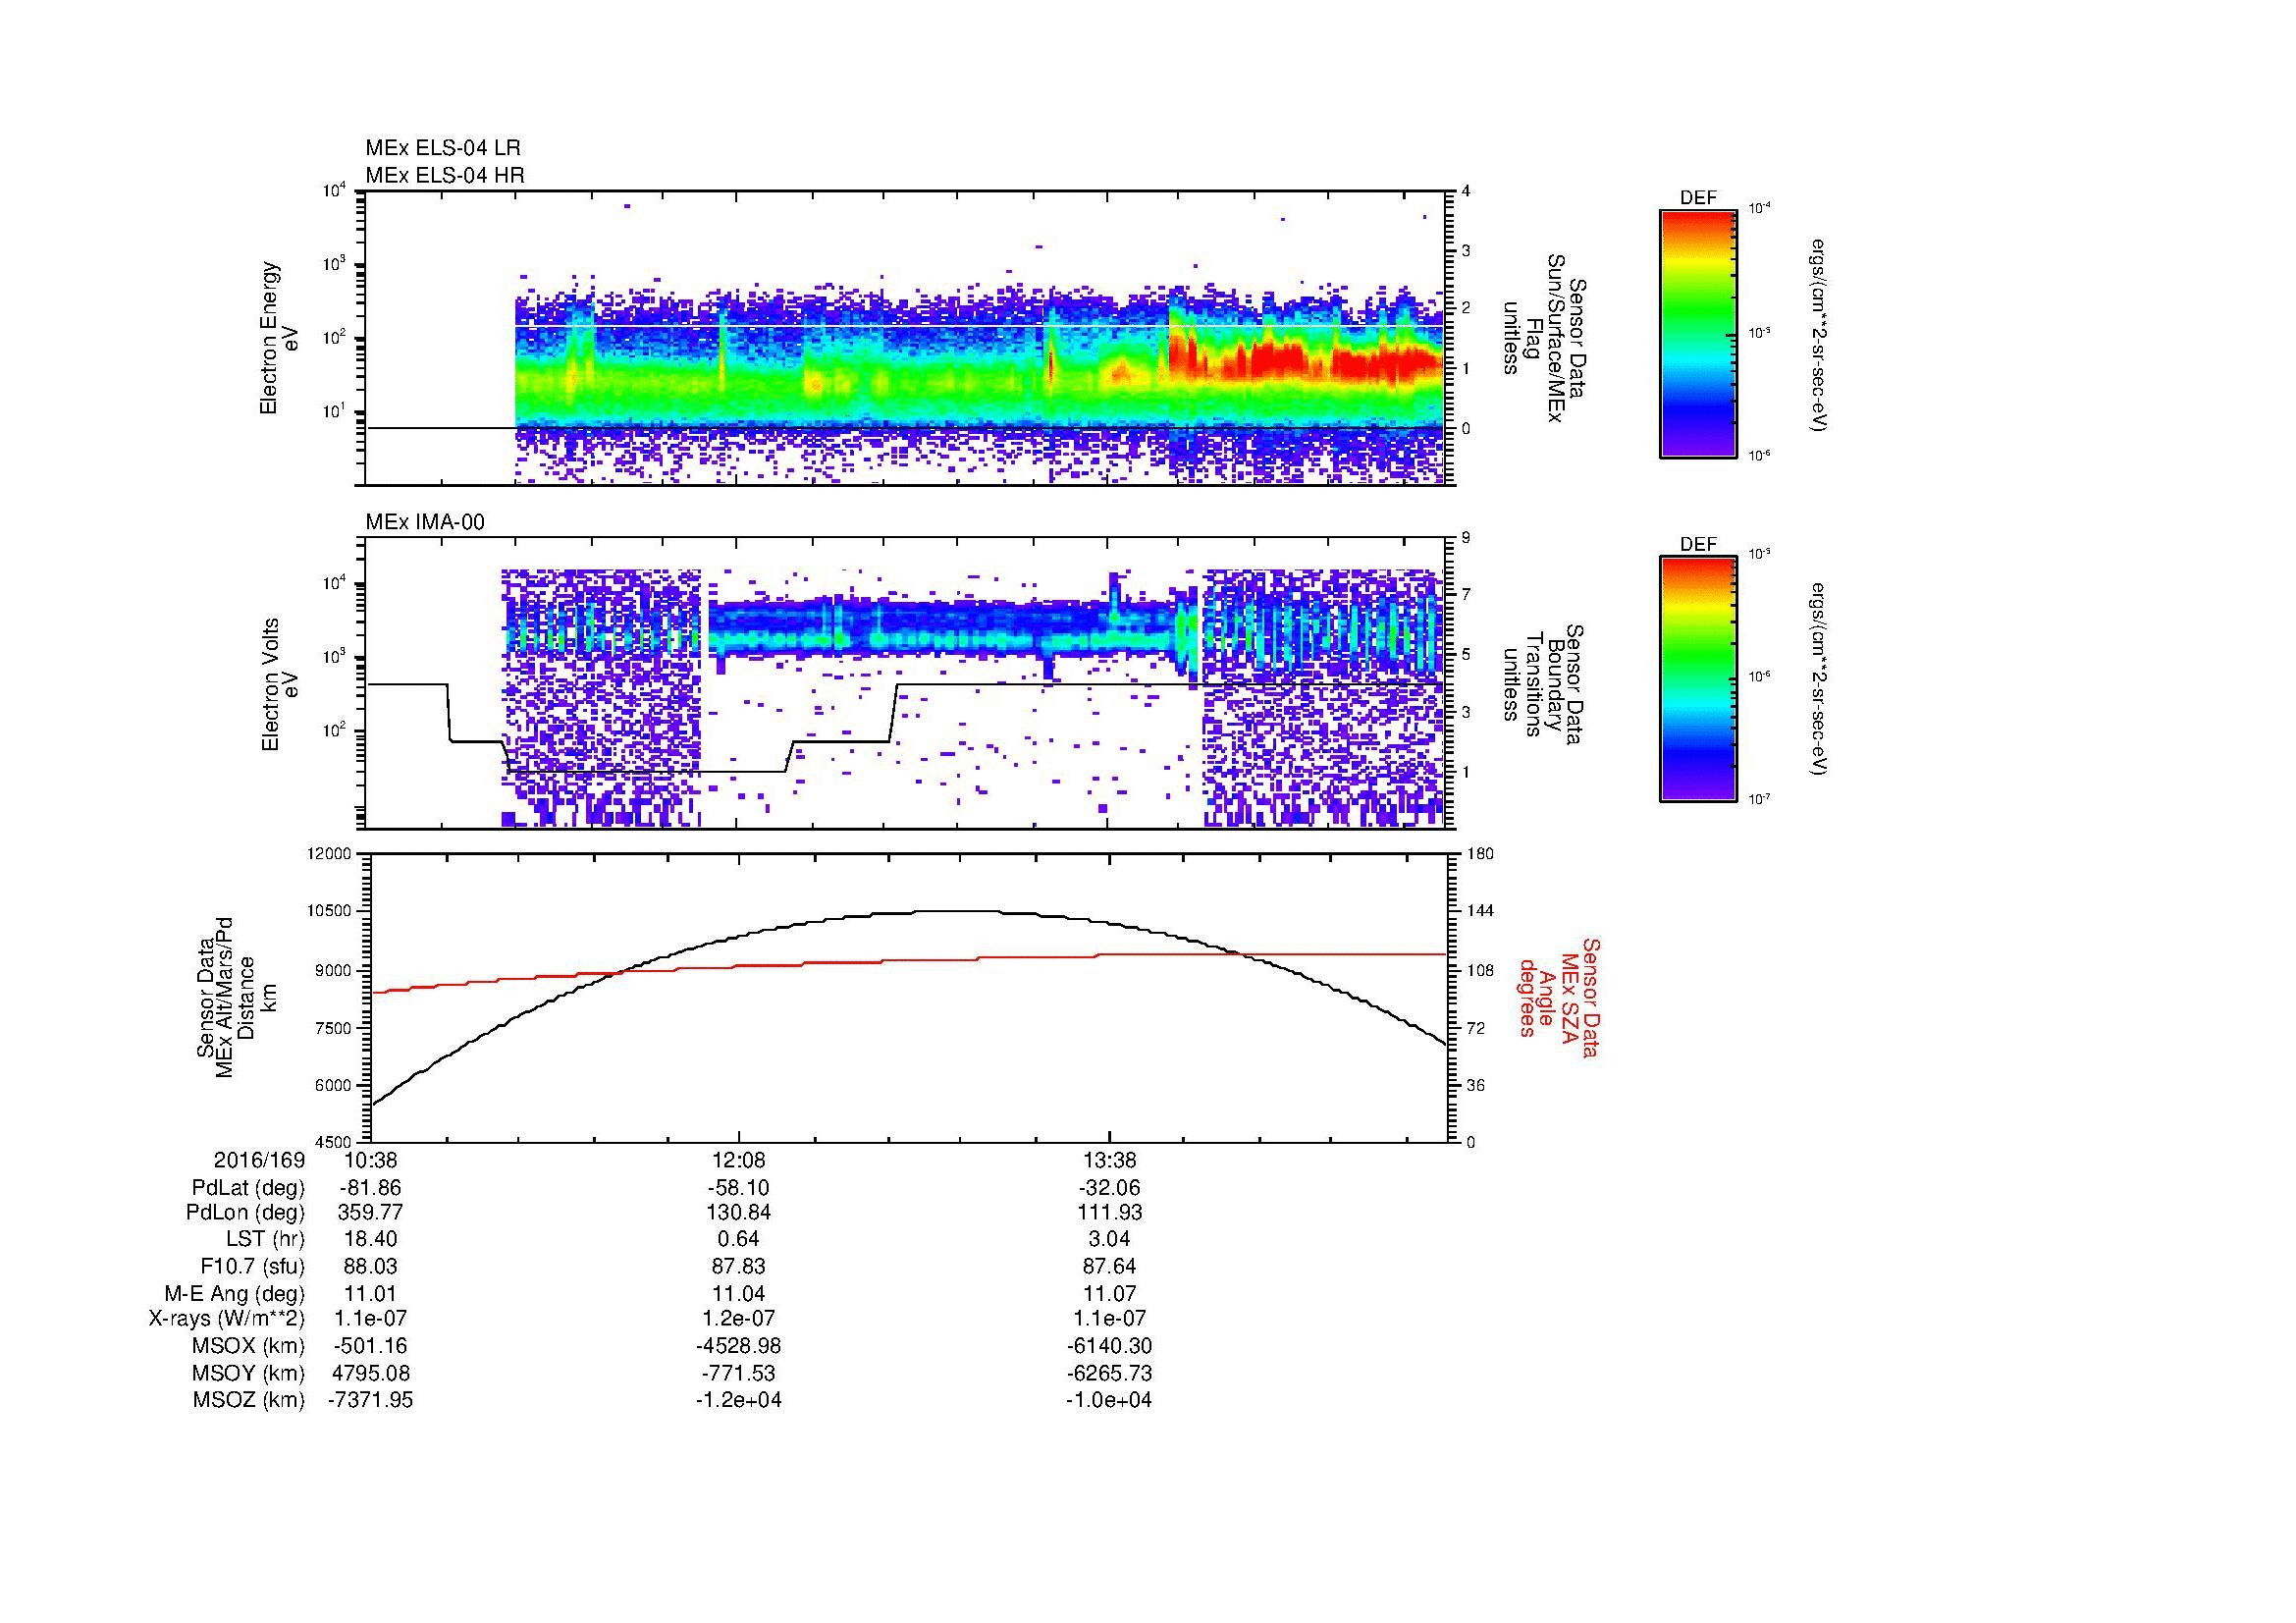Click the F10.7 value '88.03'
The width and height of the screenshot is (2296, 1623).
[x=371, y=1267]
